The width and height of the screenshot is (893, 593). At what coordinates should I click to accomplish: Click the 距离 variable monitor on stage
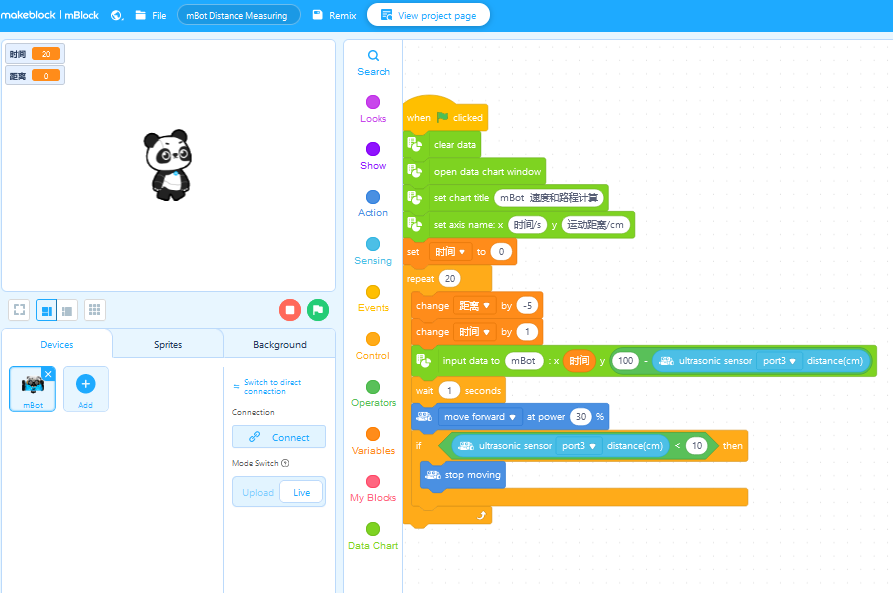(35, 75)
